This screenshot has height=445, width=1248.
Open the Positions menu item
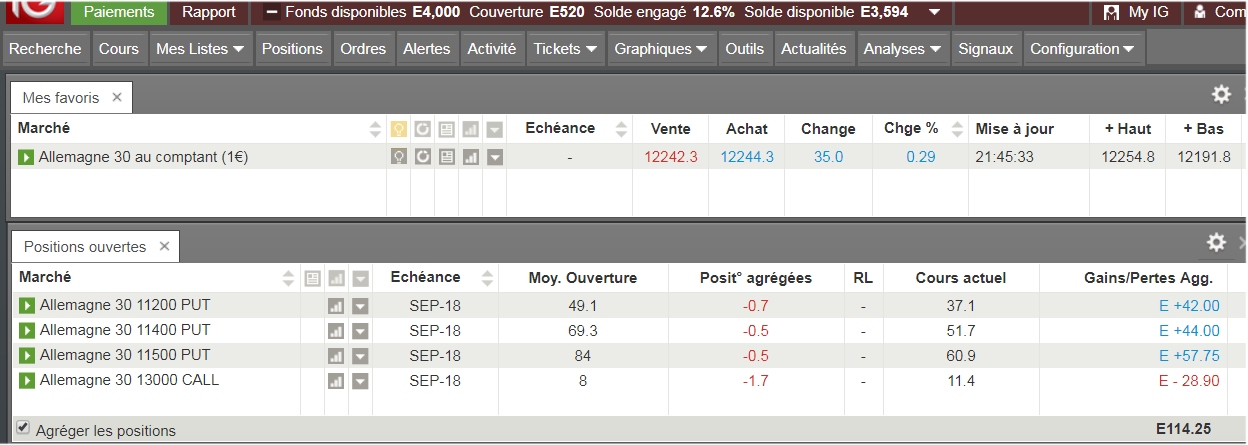point(292,49)
